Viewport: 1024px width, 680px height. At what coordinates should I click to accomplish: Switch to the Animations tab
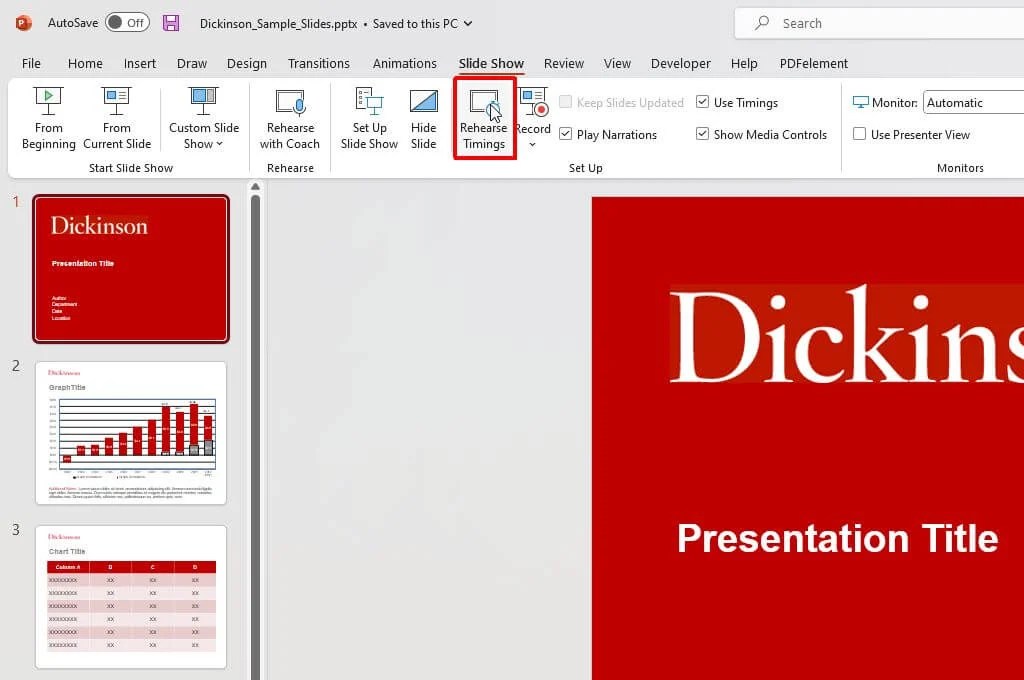tap(404, 63)
